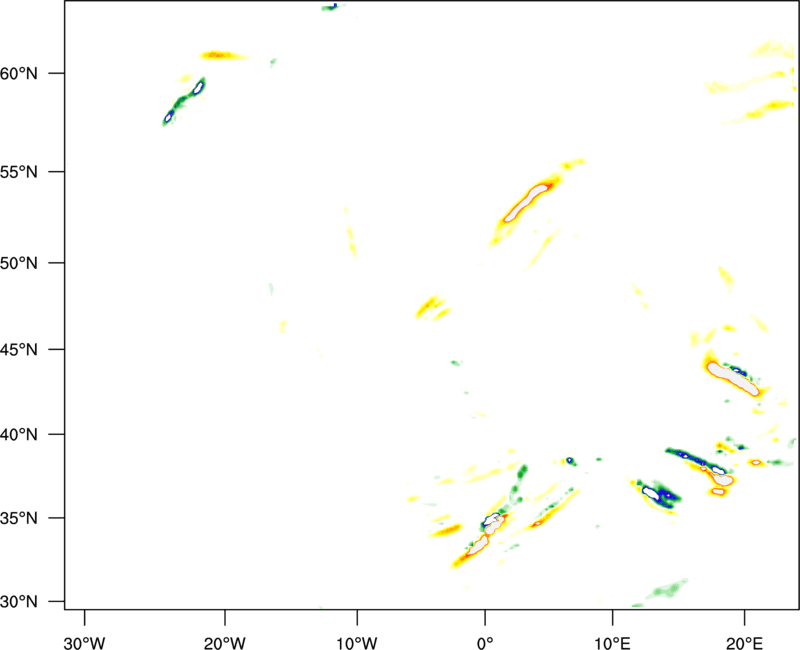
Task: Click the 10°W longitude label
Action: 357,643
